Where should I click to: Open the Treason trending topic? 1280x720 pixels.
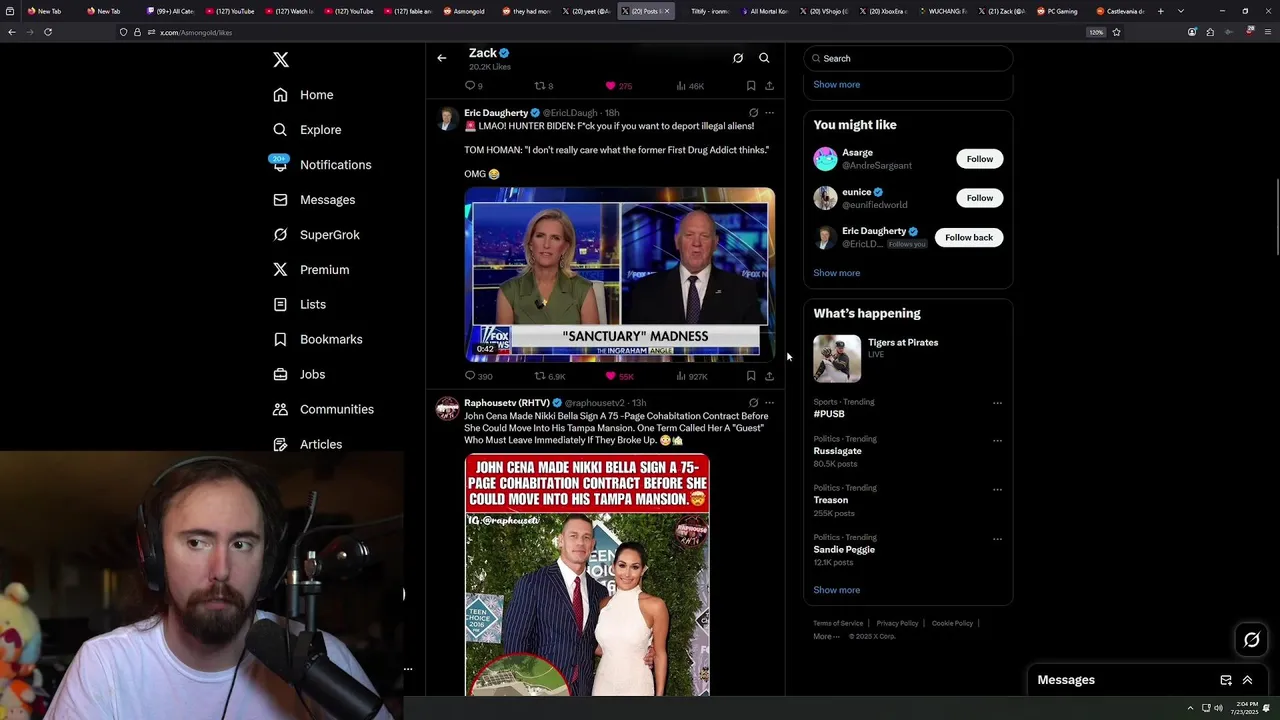pos(830,500)
